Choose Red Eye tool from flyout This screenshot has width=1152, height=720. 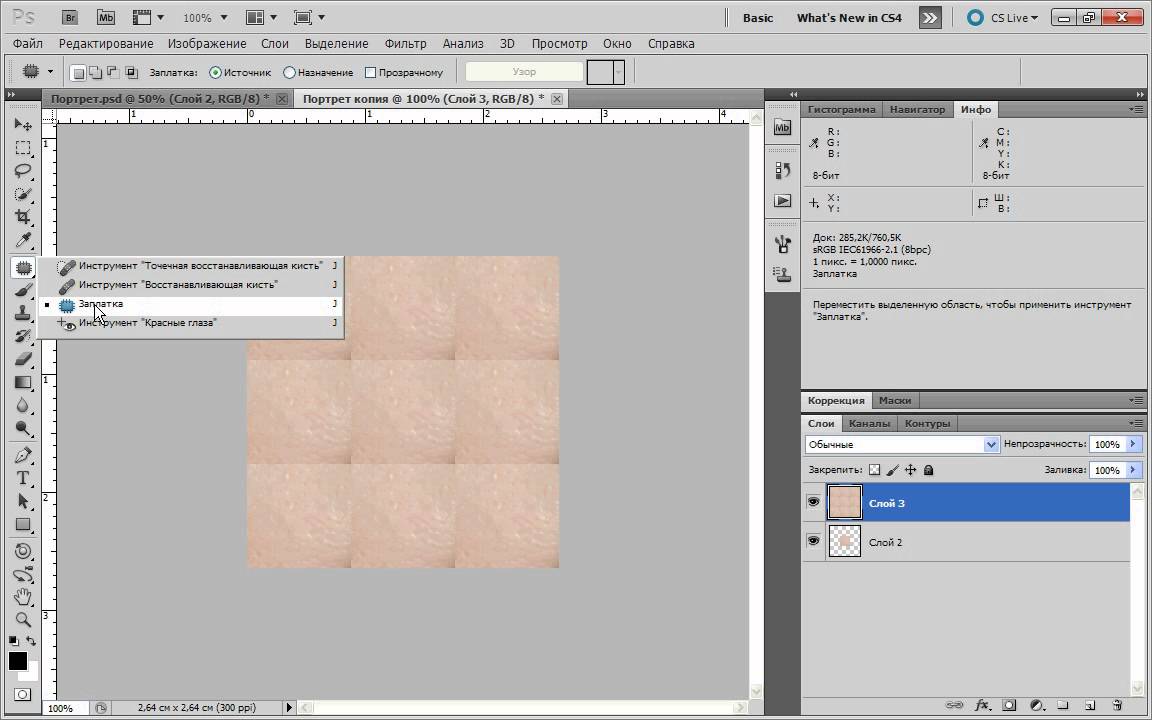point(147,323)
